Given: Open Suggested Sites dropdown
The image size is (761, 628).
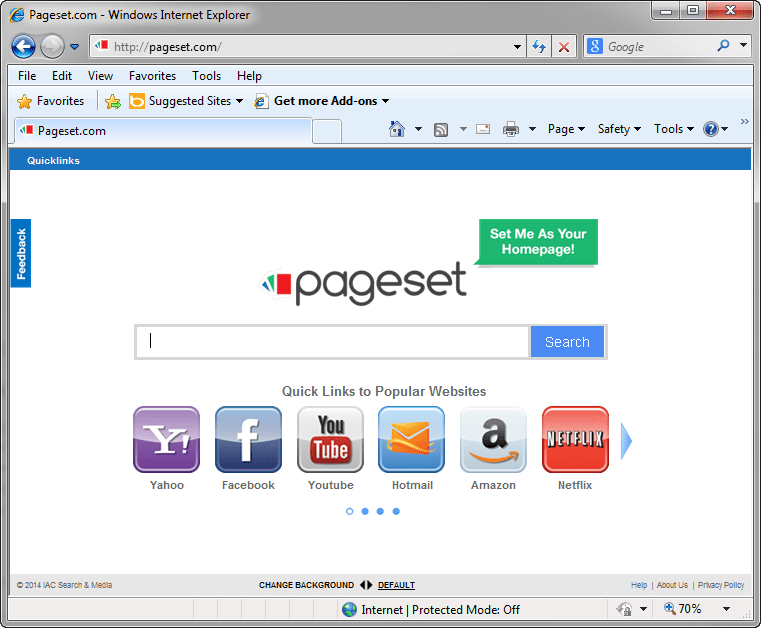Looking at the screenshot, I should coord(186,101).
